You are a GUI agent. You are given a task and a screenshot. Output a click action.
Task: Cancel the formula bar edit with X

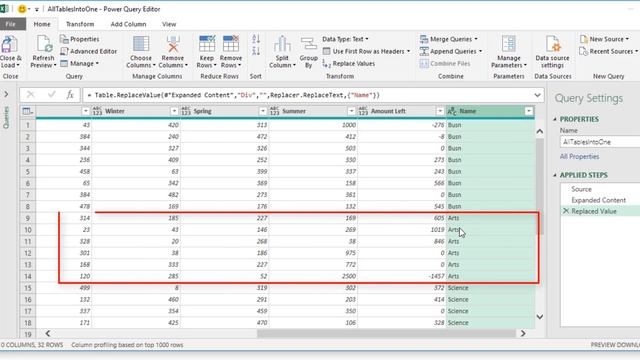point(31,95)
